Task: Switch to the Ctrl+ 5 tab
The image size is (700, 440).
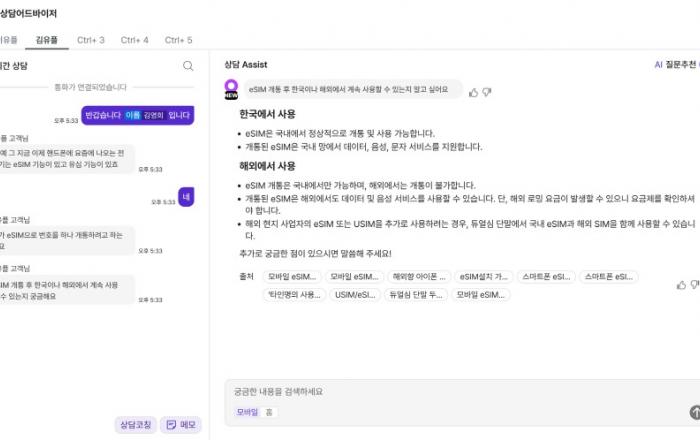Action: click(x=179, y=40)
